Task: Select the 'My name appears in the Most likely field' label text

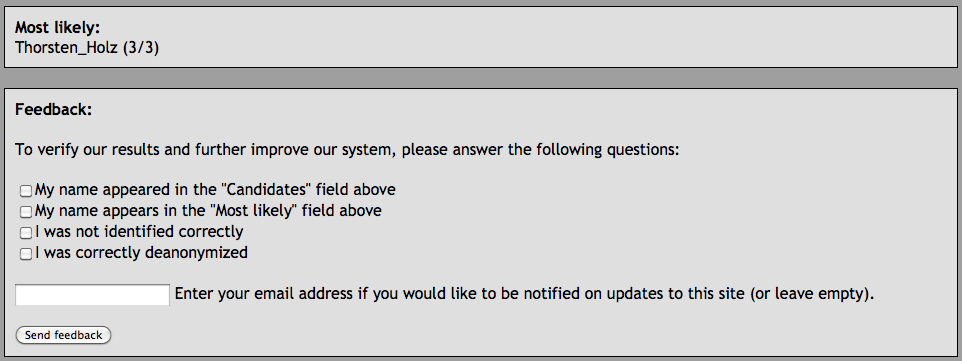Action: coord(208,211)
